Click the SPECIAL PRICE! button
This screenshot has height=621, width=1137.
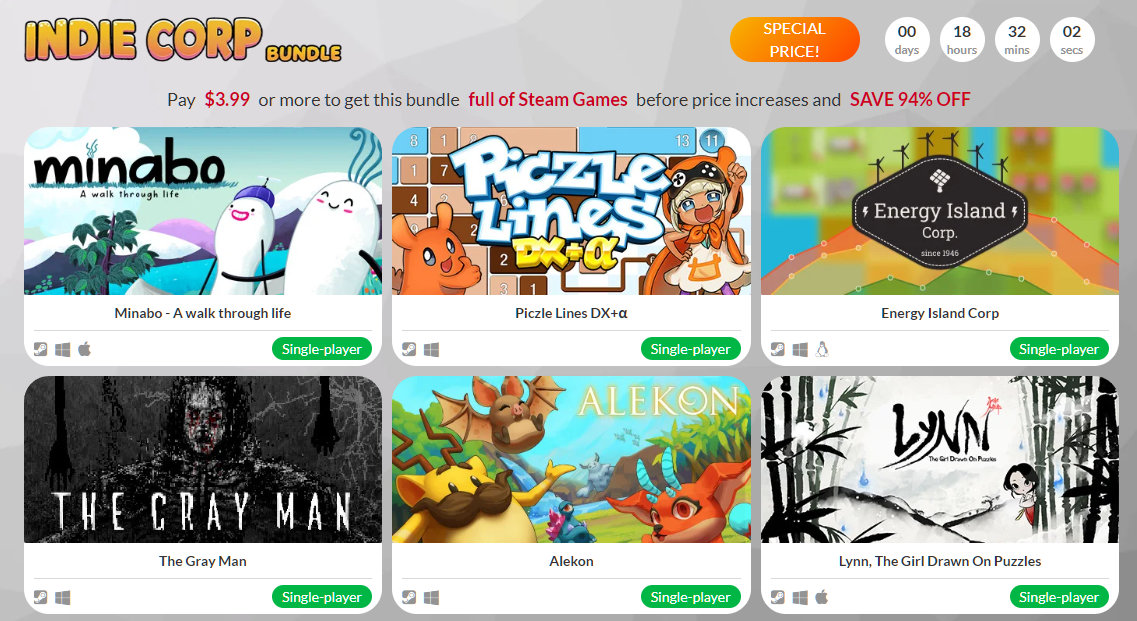pyautogui.click(x=795, y=40)
